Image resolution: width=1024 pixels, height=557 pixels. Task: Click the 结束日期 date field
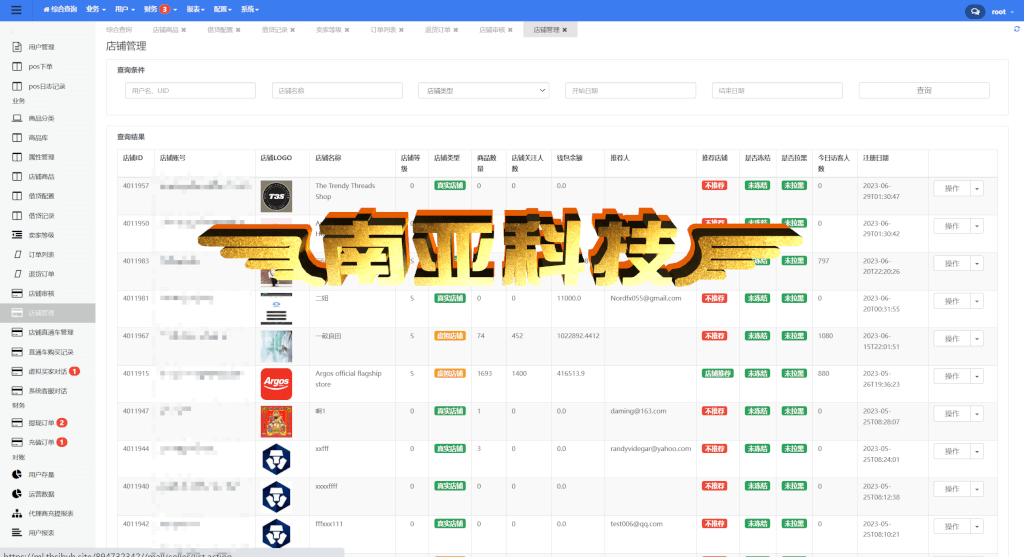777,91
